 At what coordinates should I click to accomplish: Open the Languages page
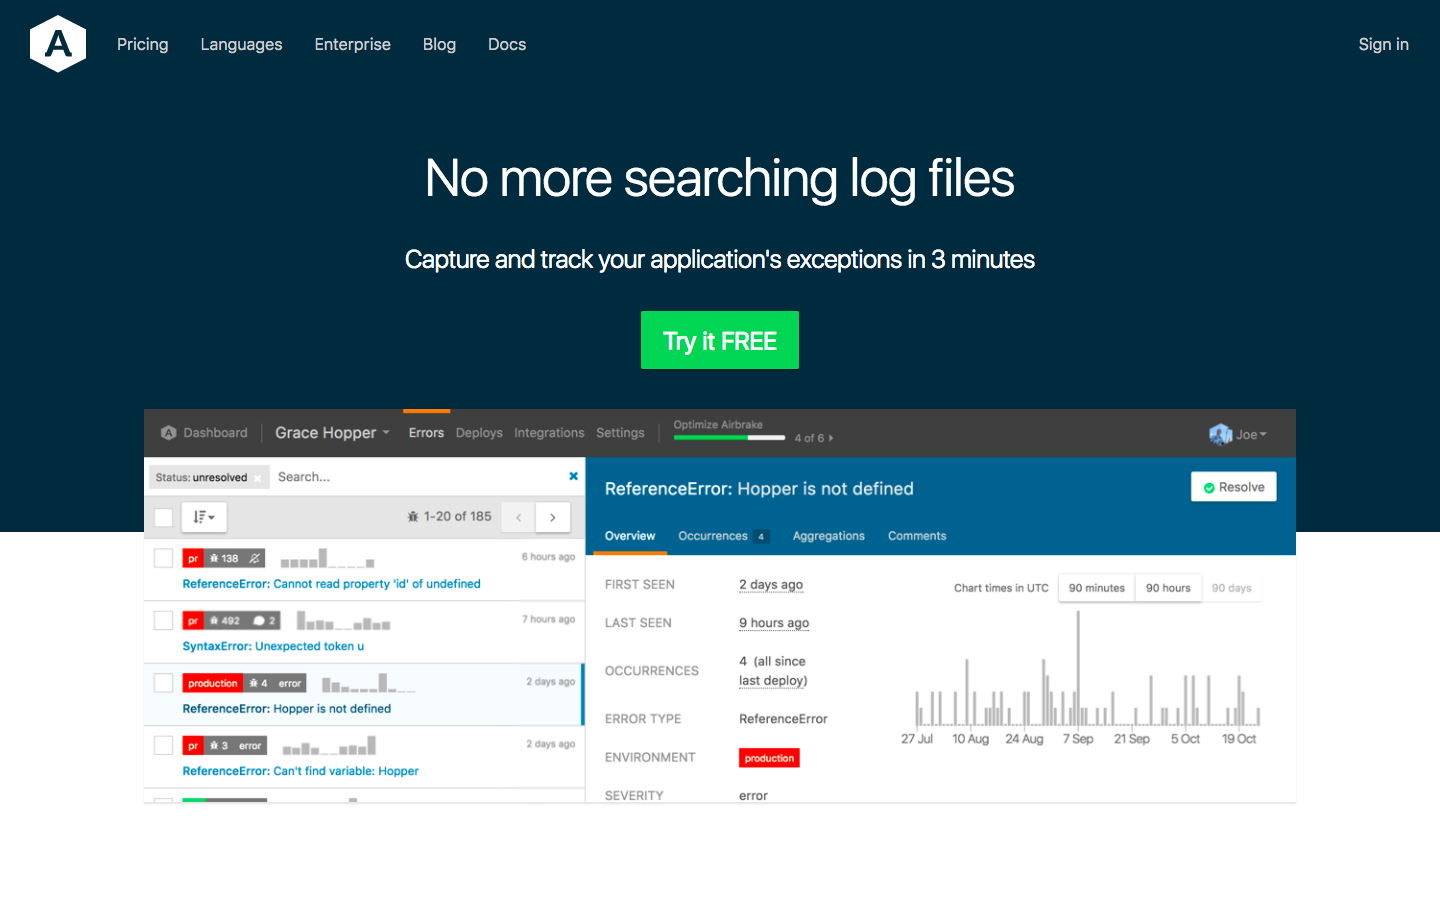pos(241,44)
